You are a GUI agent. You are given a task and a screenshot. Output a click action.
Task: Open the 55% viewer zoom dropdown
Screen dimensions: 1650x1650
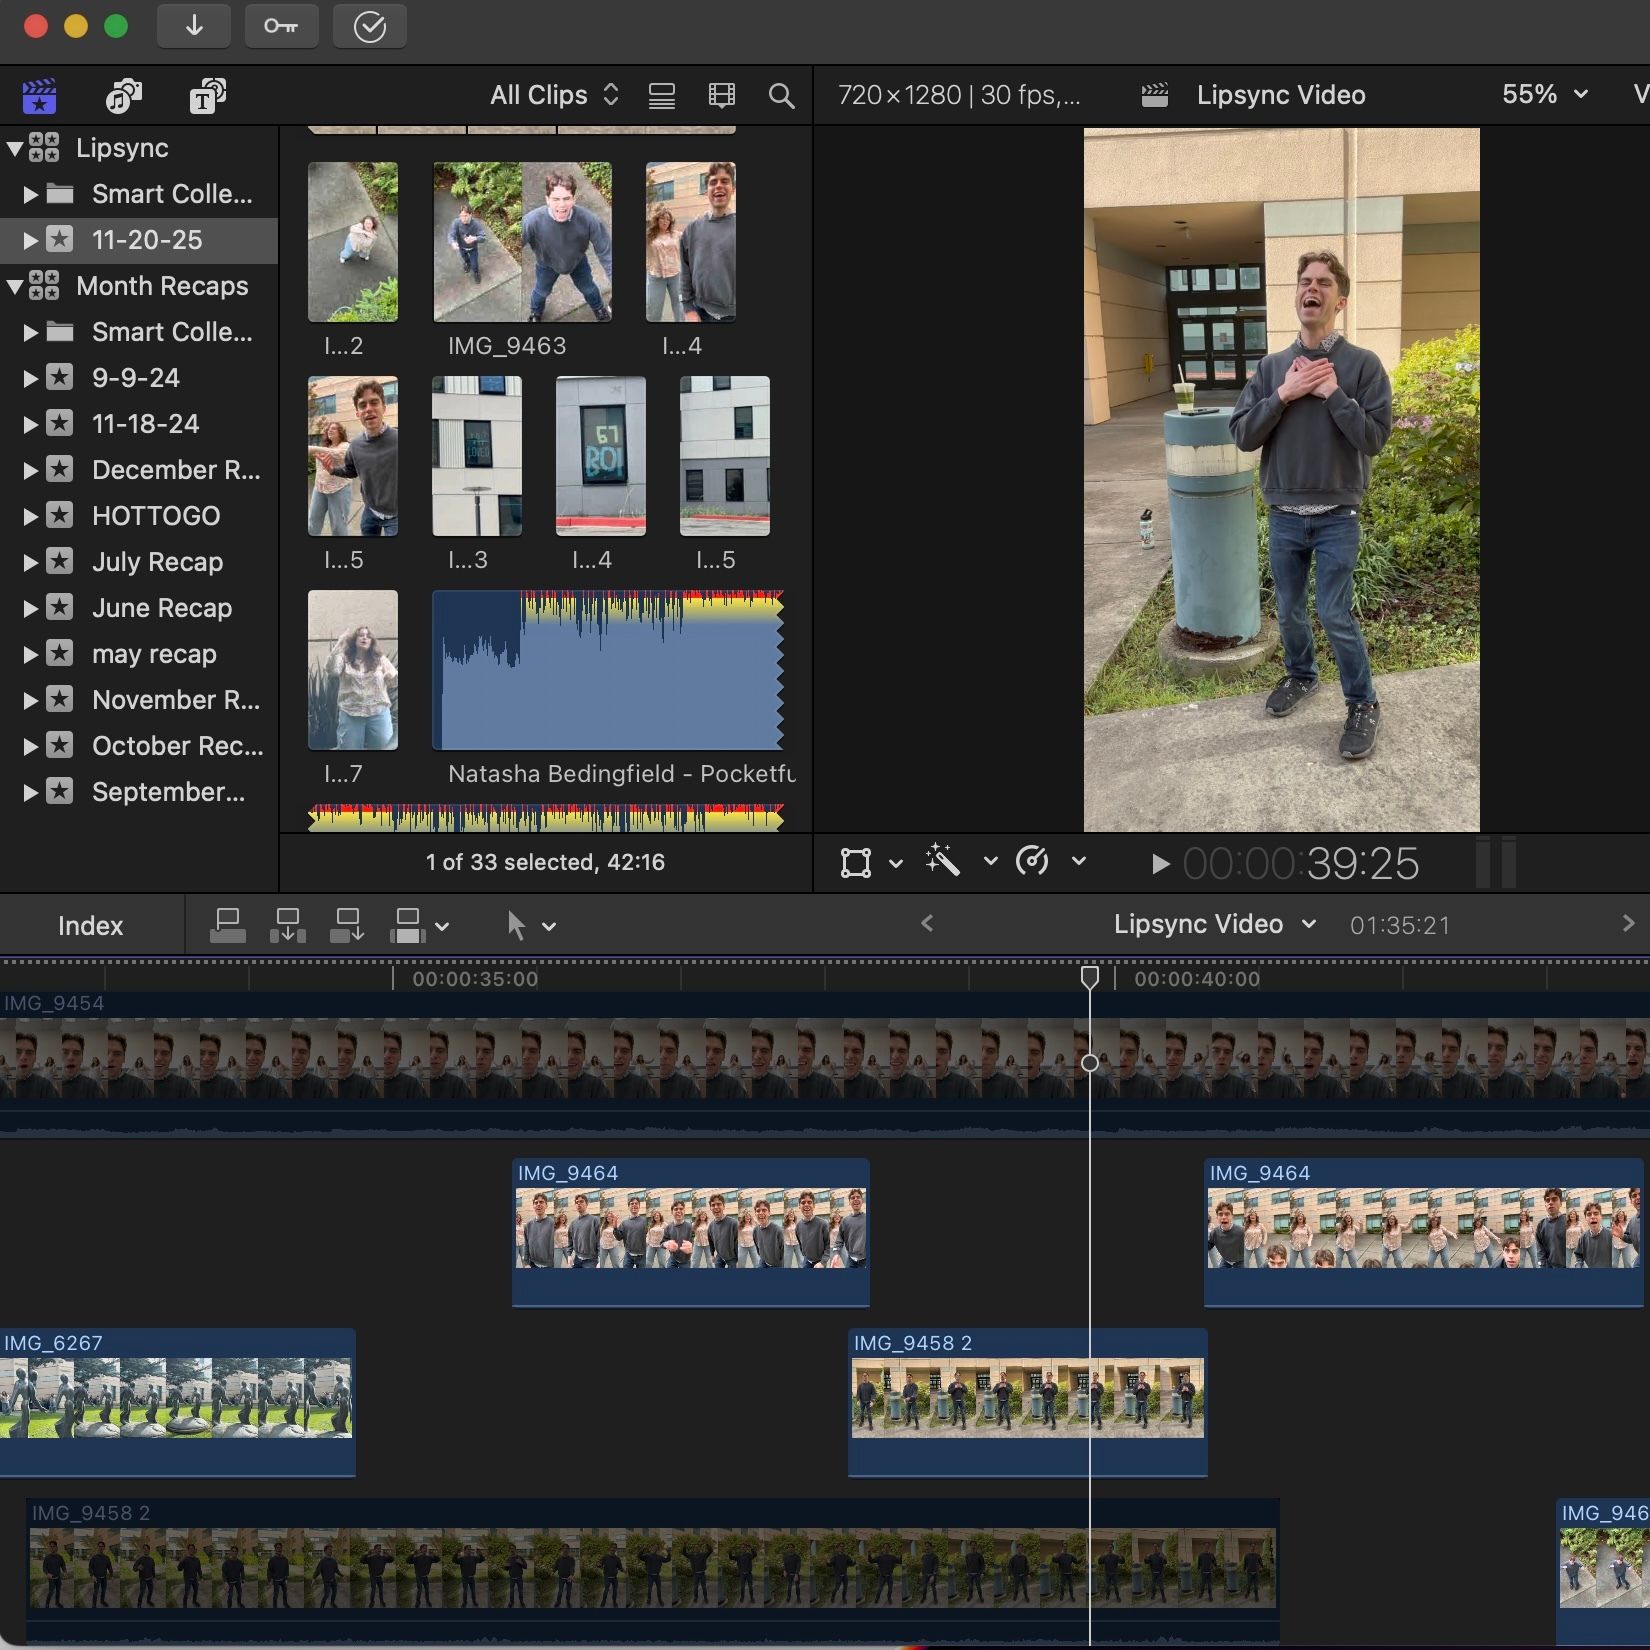[x=1544, y=95]
